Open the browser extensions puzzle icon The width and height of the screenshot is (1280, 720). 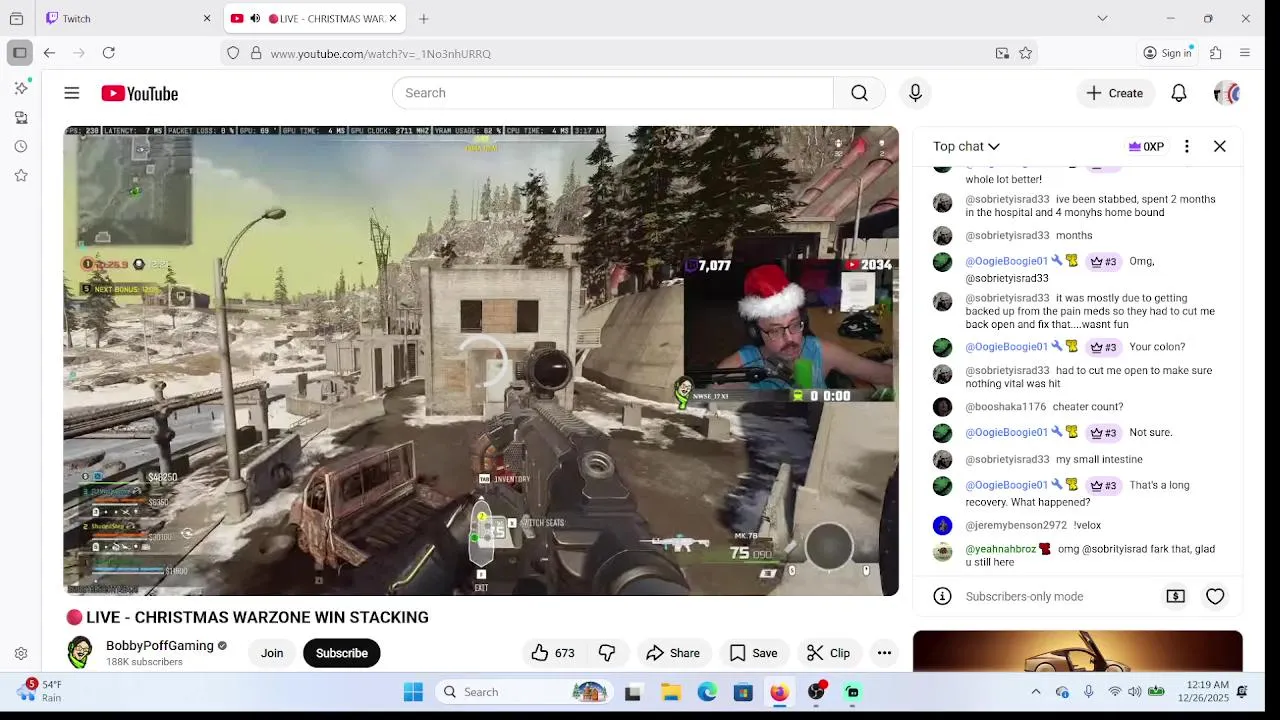[x=1216, y=53]
